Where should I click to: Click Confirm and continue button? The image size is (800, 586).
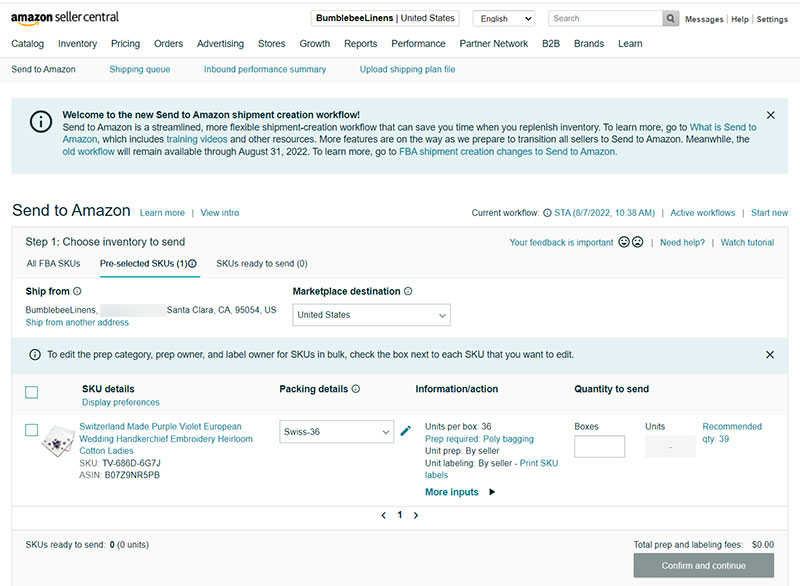click(x=704, y=566)
